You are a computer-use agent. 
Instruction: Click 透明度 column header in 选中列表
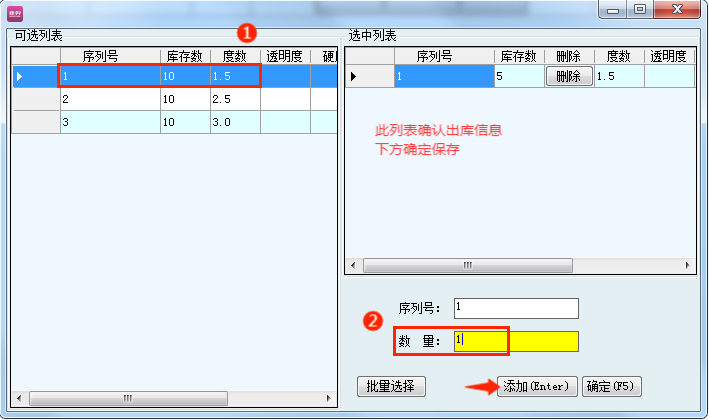click(x=668, y=56)
